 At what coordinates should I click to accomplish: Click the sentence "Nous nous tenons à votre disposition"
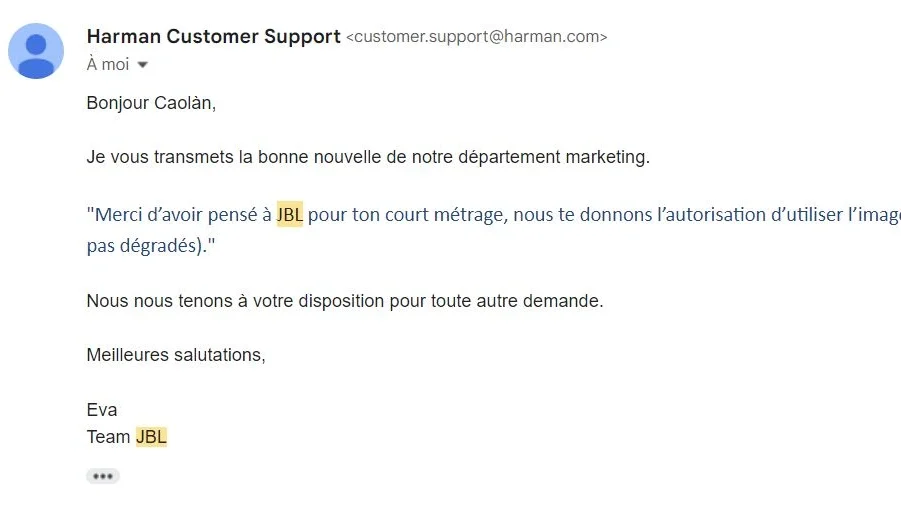pos(345,301)
